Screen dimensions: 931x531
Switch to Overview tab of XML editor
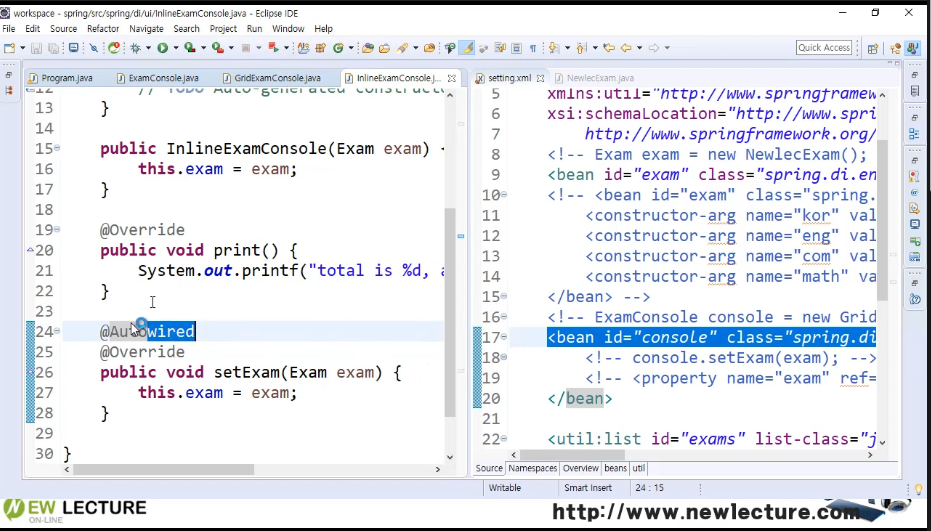click(x=580, y=468)
